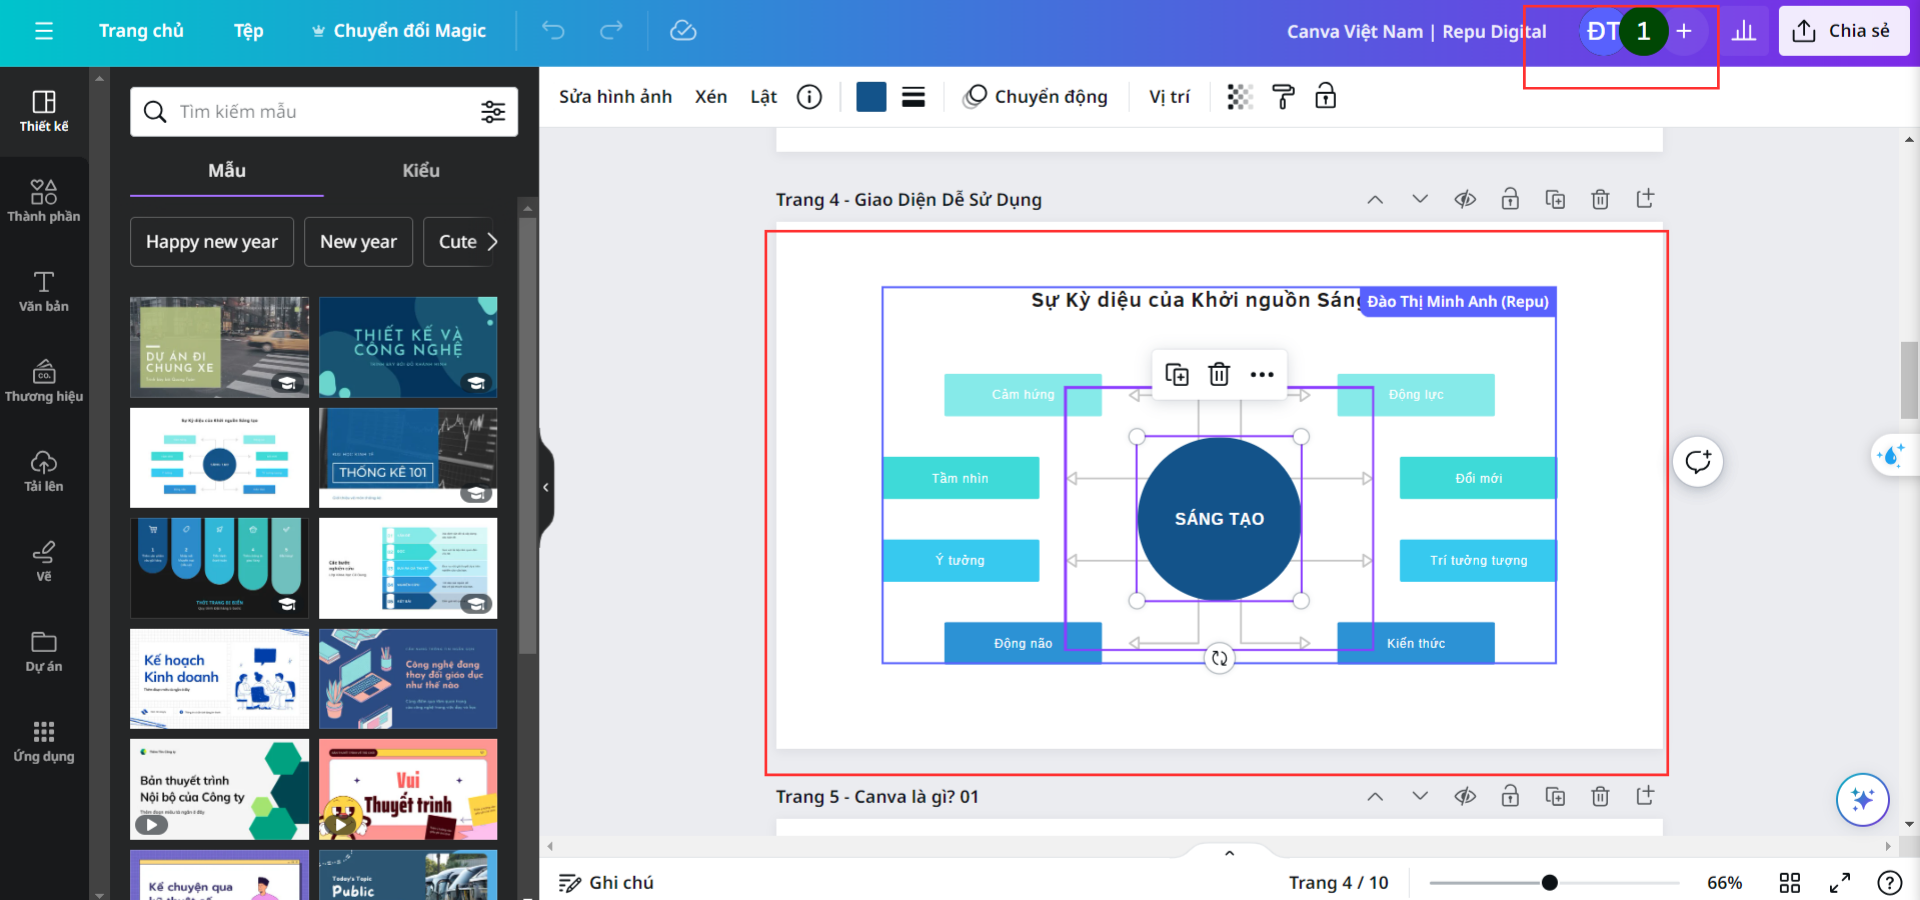This screenshot has height=900, width=1920.
Task: Click the undo arrow icon
Action: tap(553, 31)
